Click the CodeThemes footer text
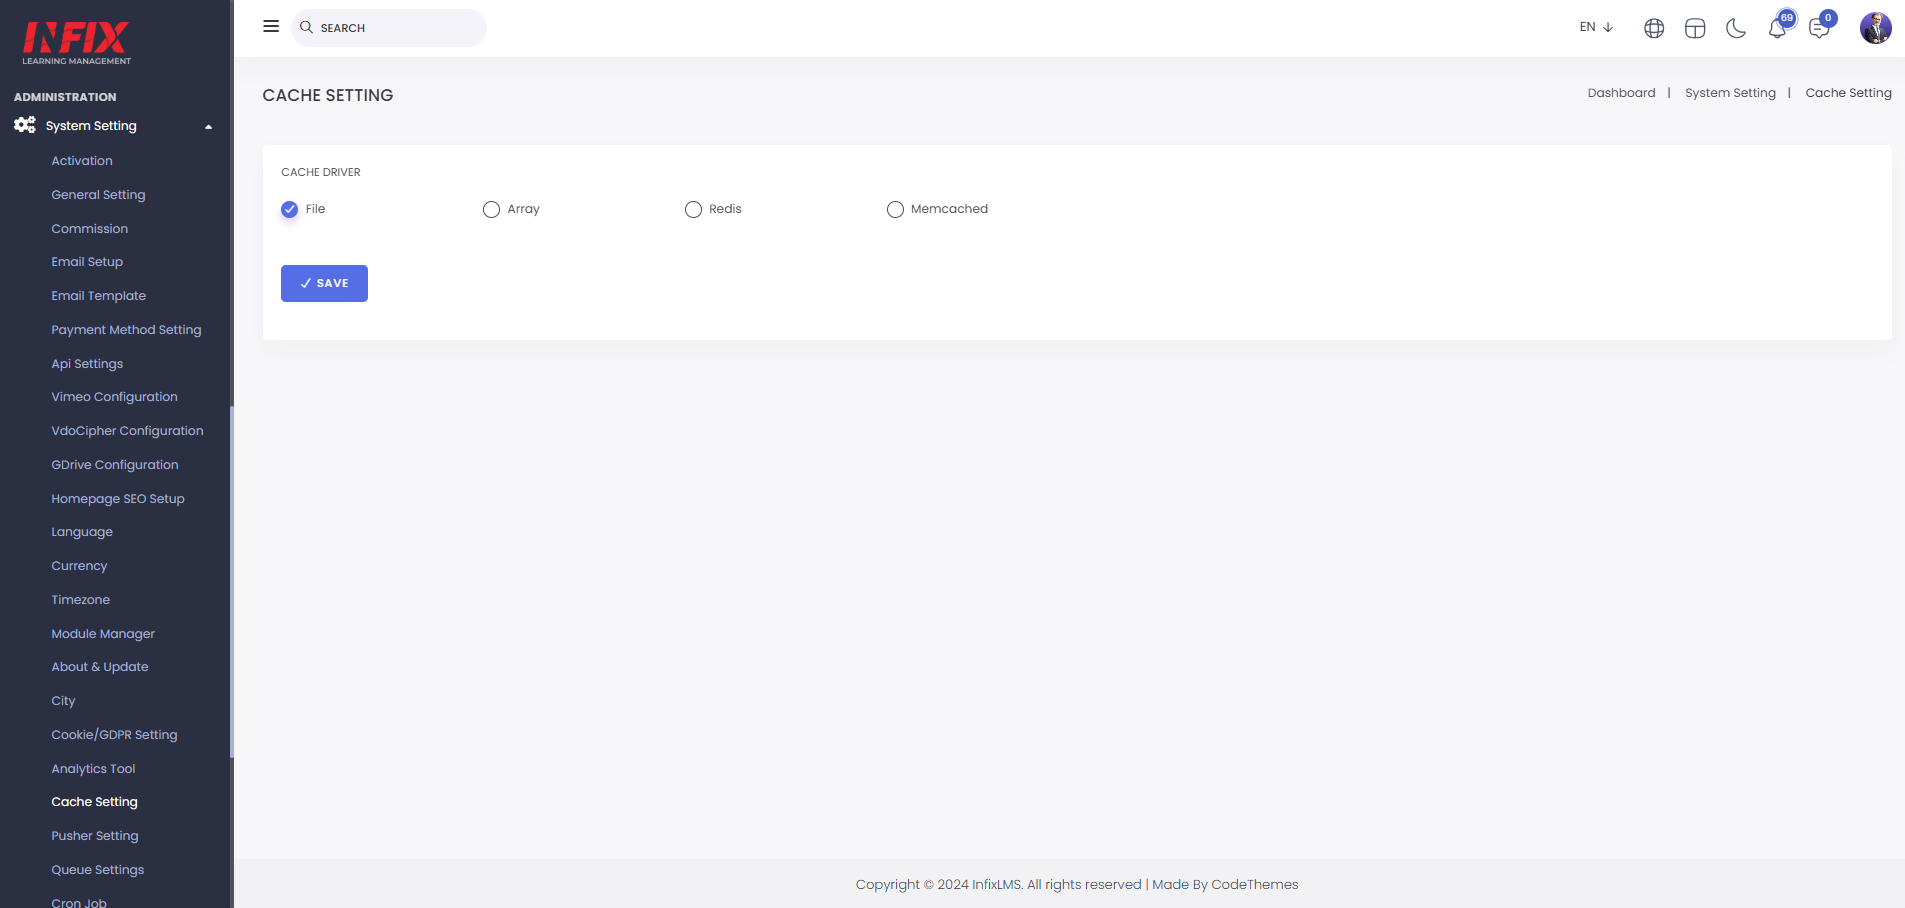The image size is (1905, 908). click(1254, 885)
